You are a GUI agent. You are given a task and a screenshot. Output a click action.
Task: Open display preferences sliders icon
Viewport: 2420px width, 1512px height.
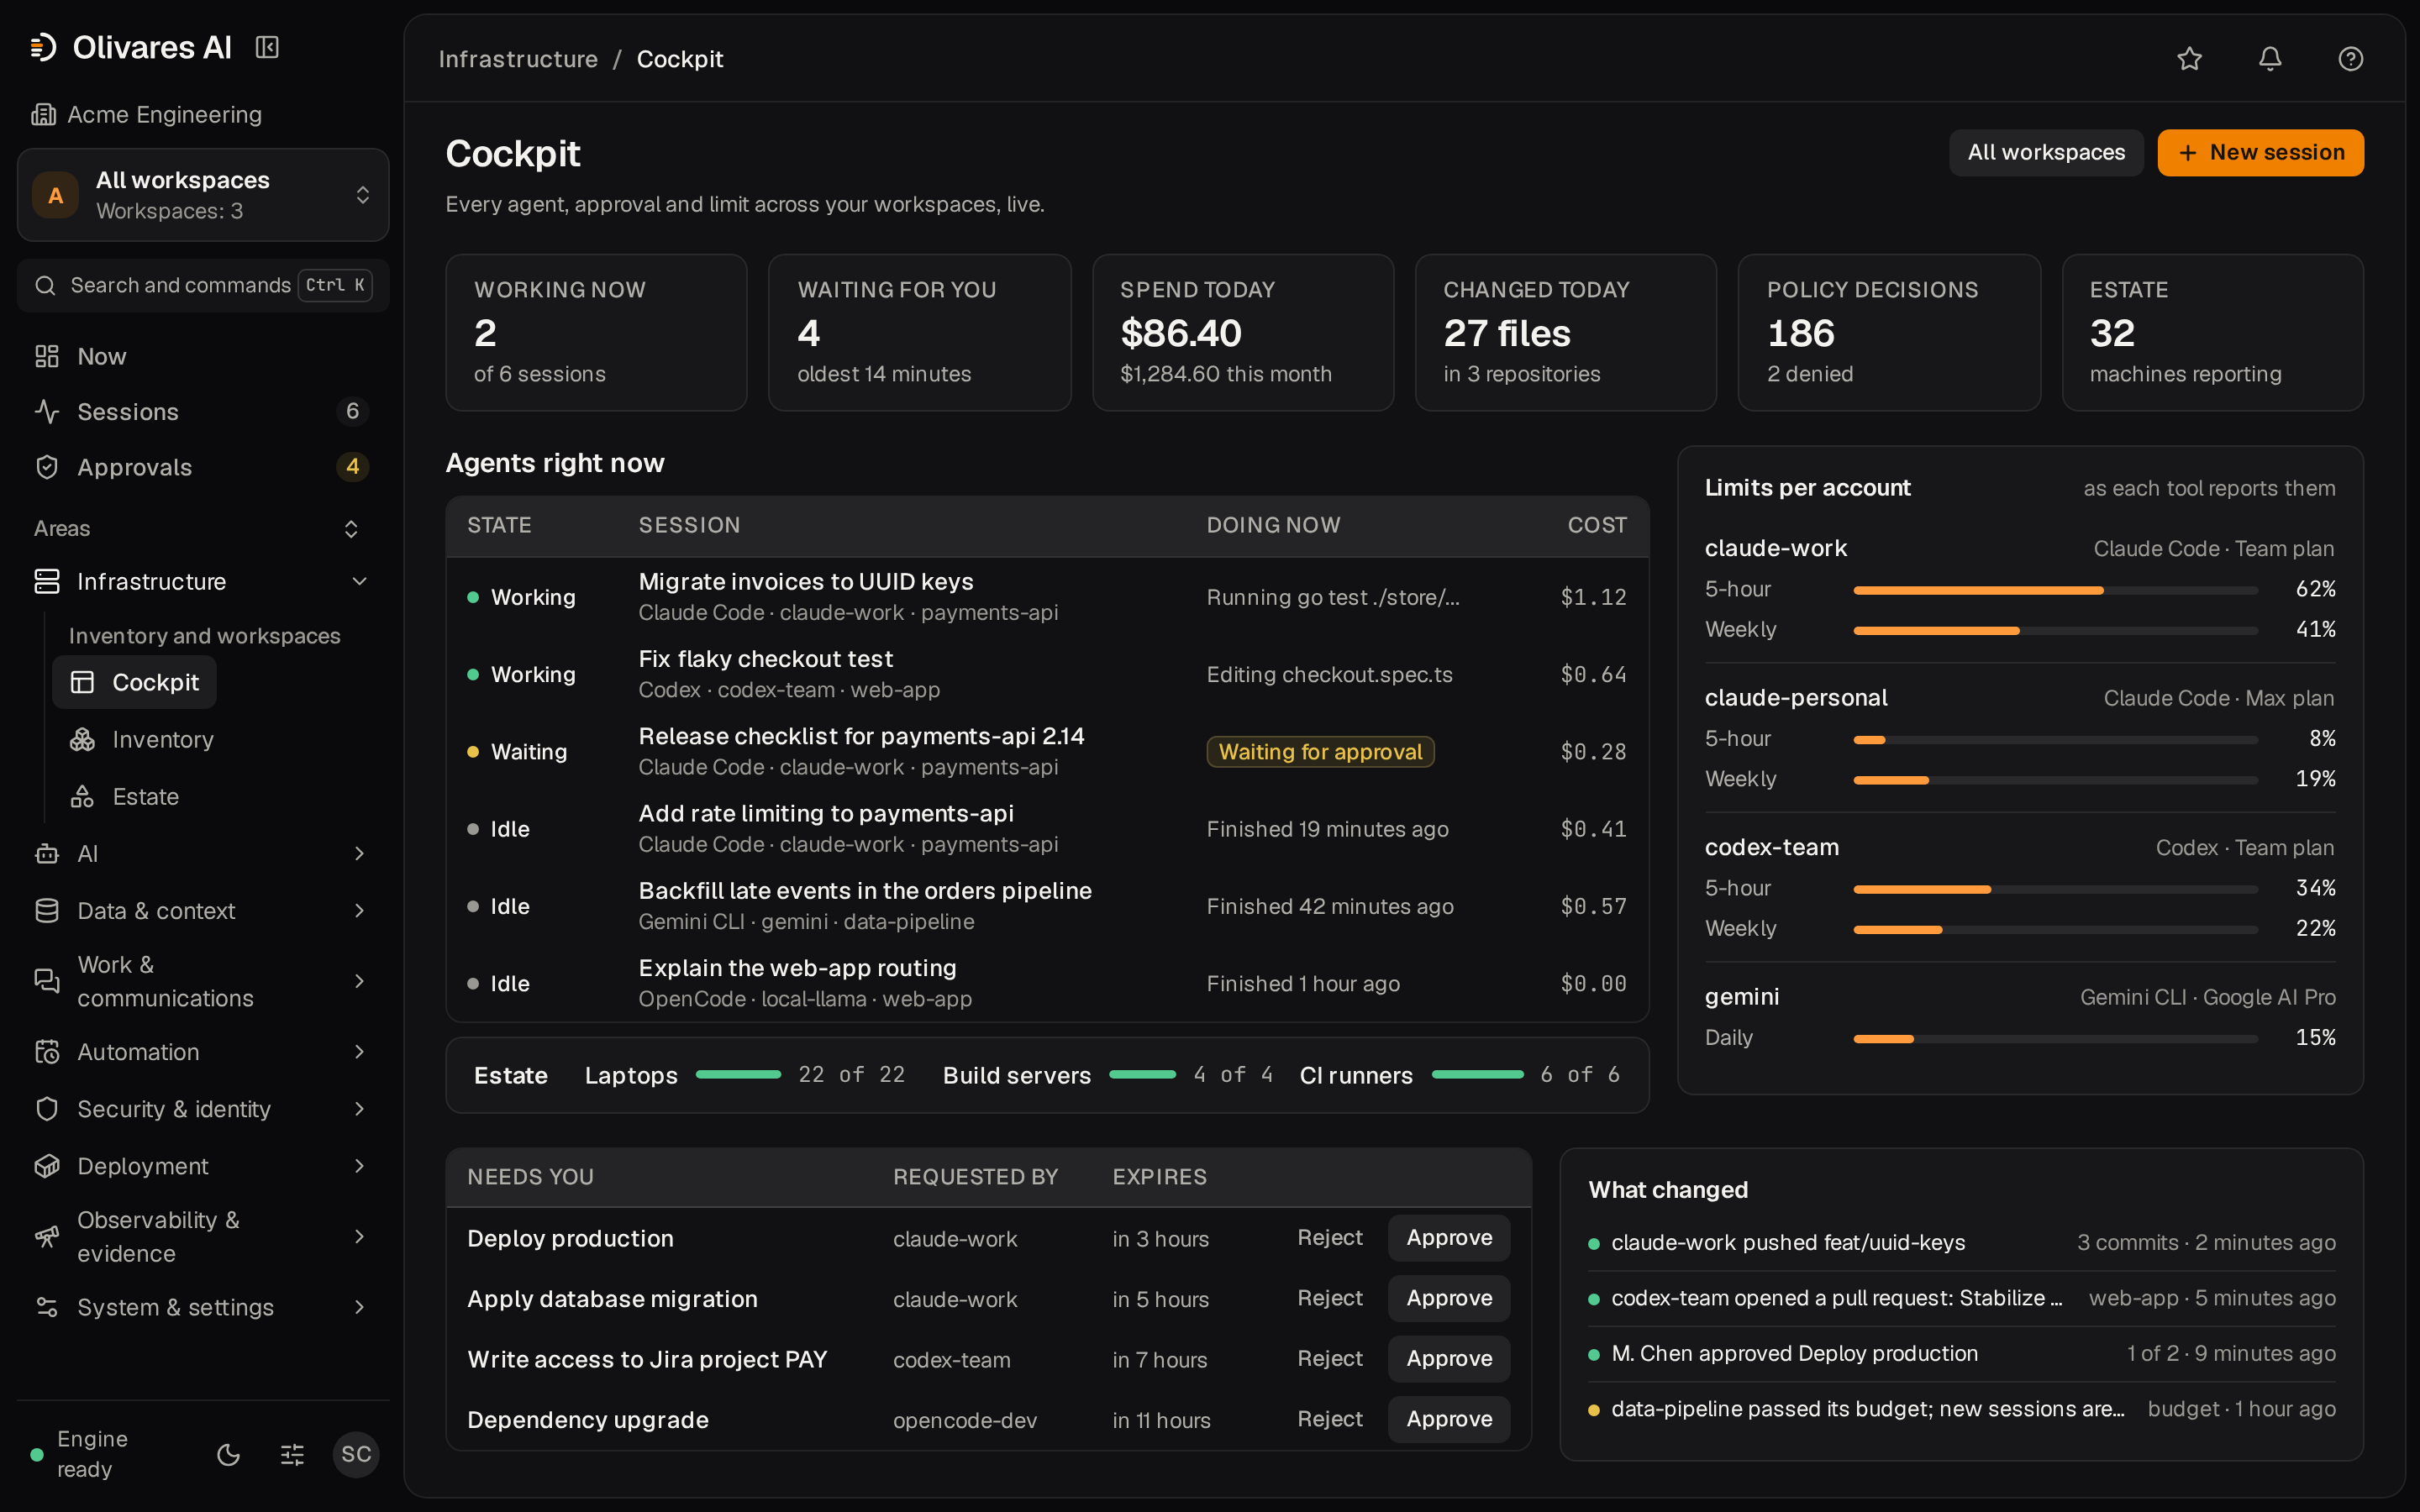[292, 1454]
